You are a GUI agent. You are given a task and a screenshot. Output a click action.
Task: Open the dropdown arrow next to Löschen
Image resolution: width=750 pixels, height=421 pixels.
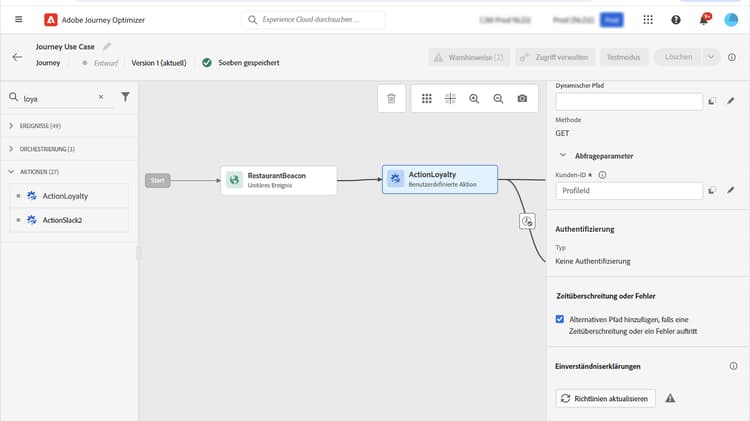pyautogui.click(x=711, y=57)
